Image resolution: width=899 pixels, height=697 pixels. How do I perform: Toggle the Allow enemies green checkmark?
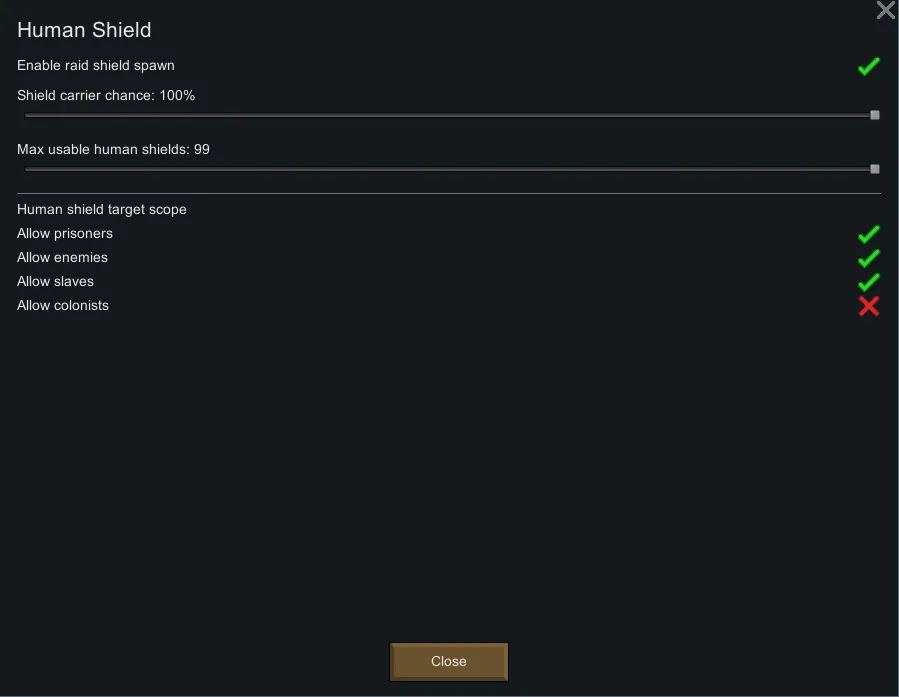coord(868,258)
